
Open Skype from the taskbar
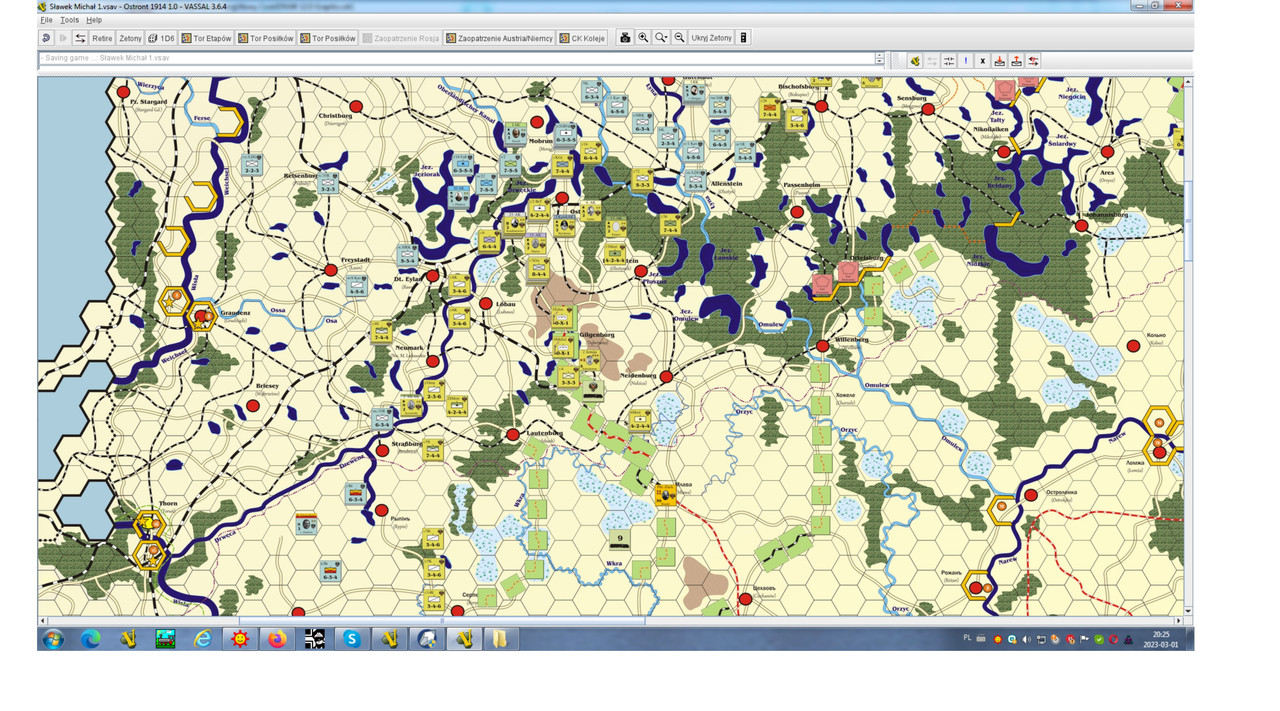[x=352, y=639]
